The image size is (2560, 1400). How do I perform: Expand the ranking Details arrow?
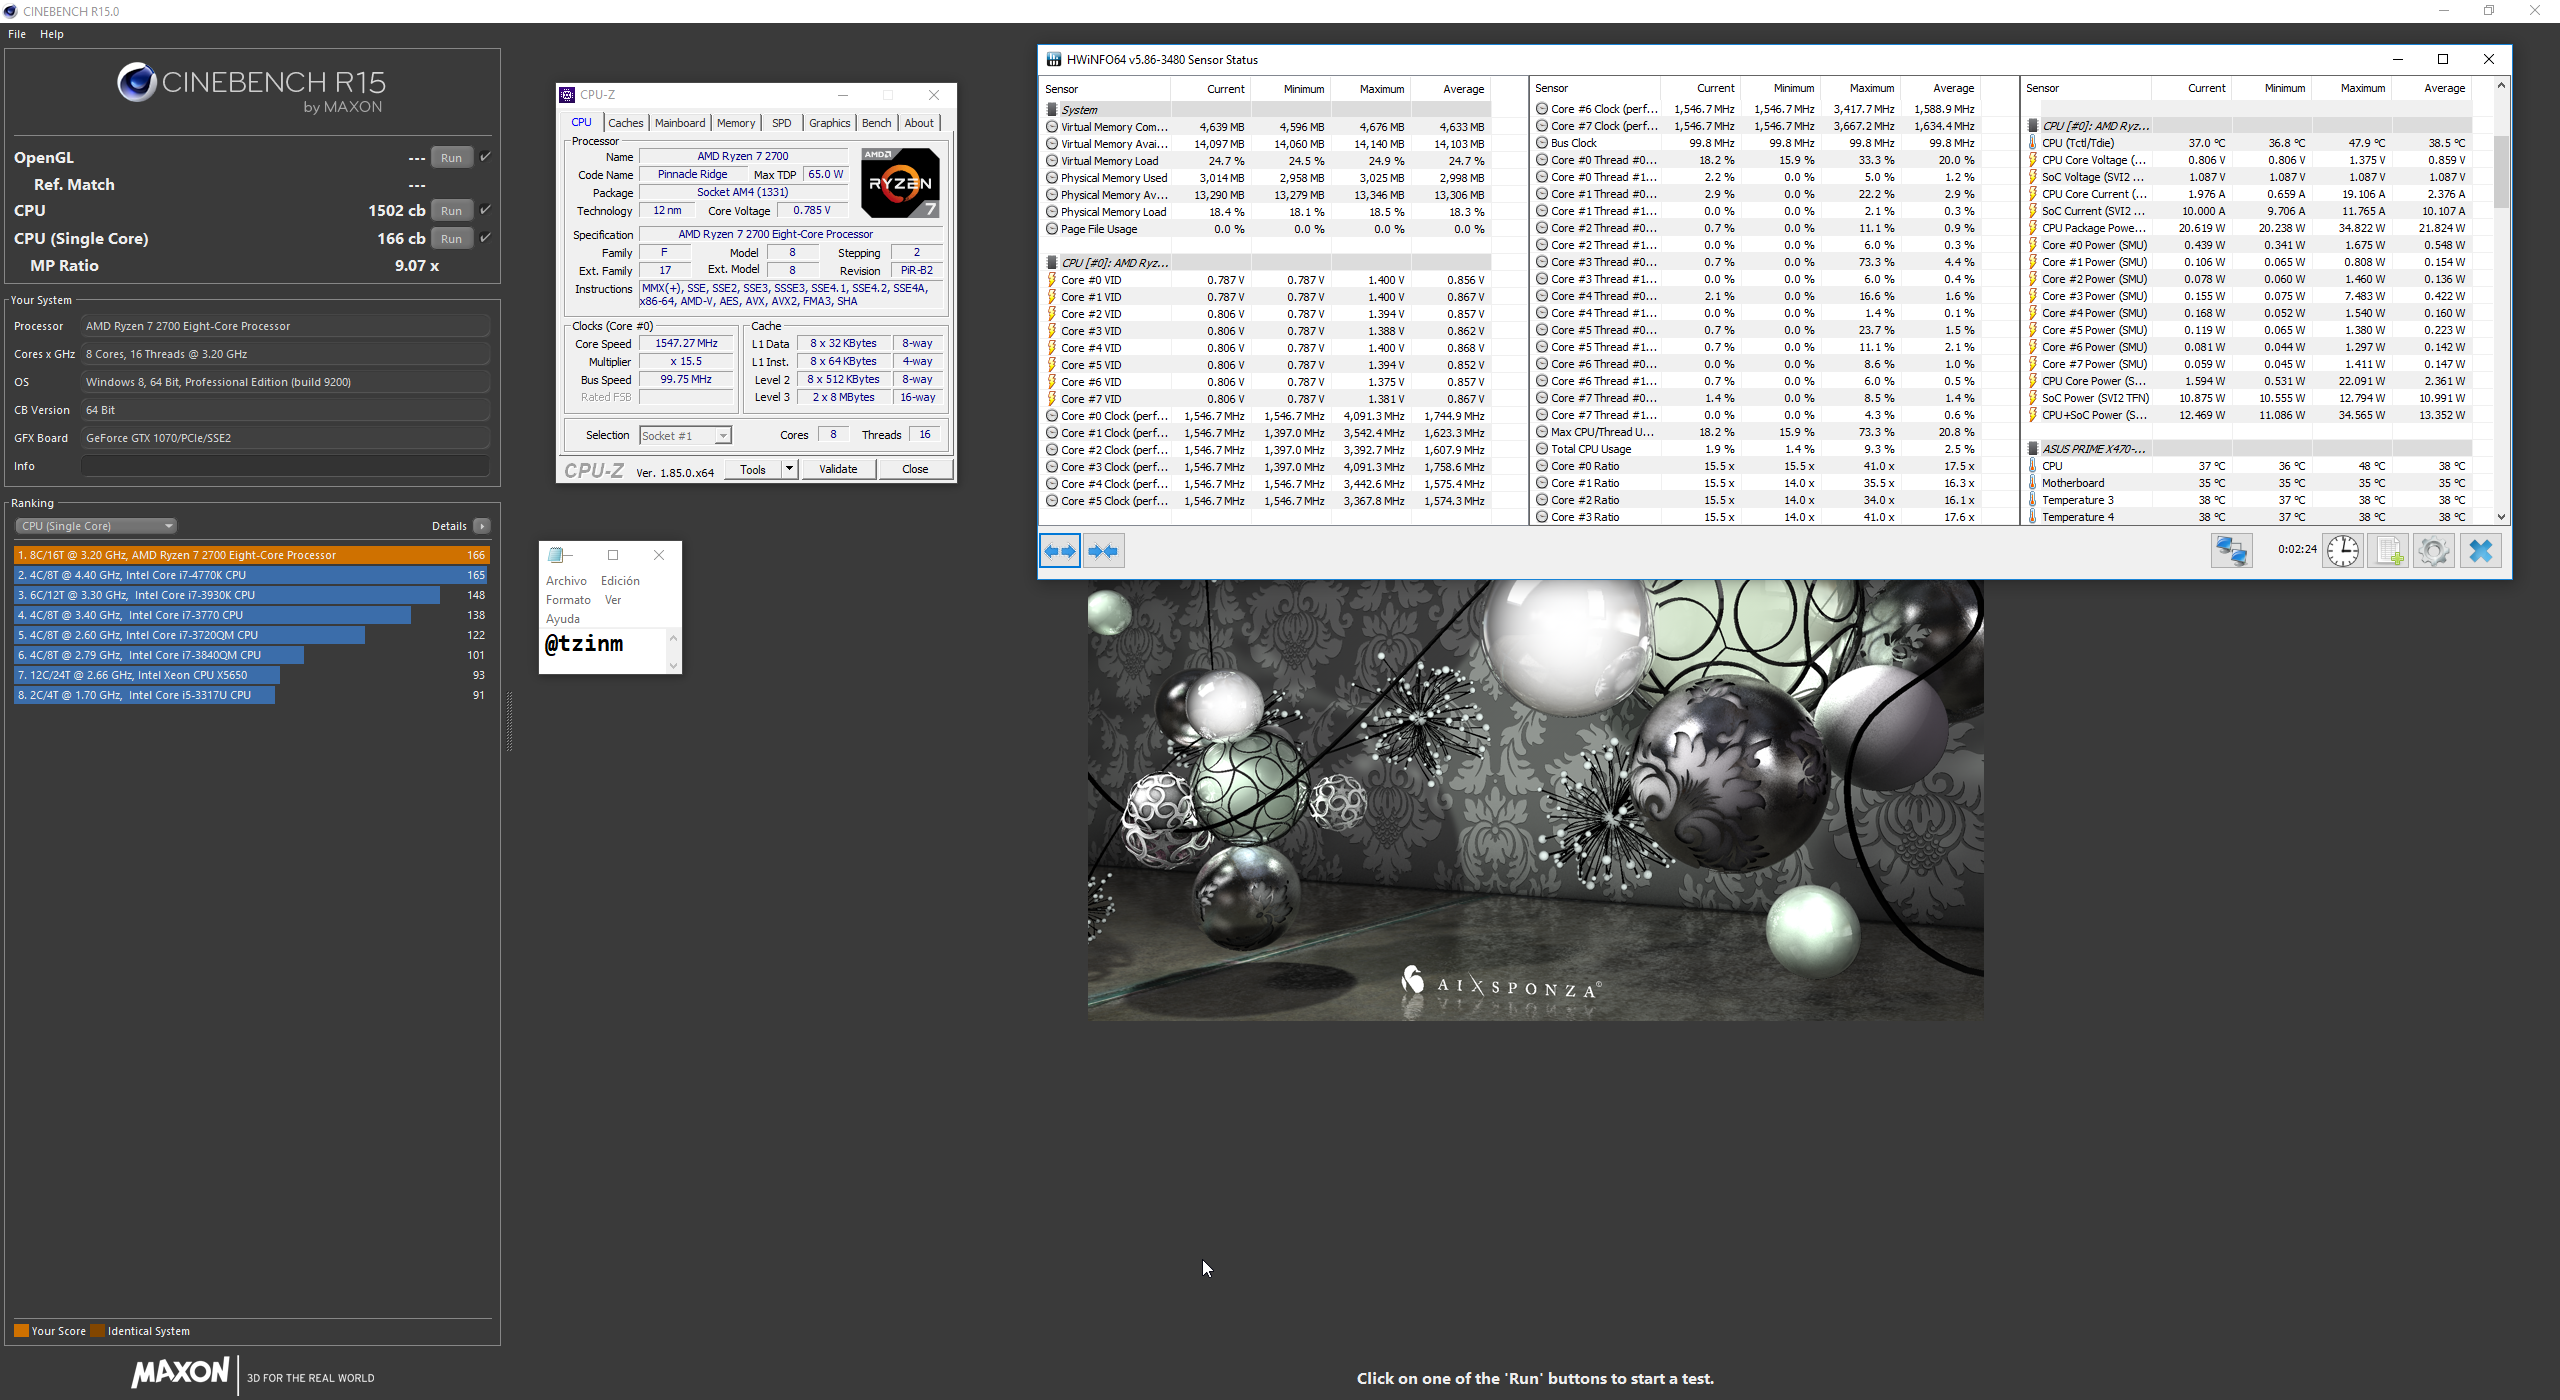(482, 526)
